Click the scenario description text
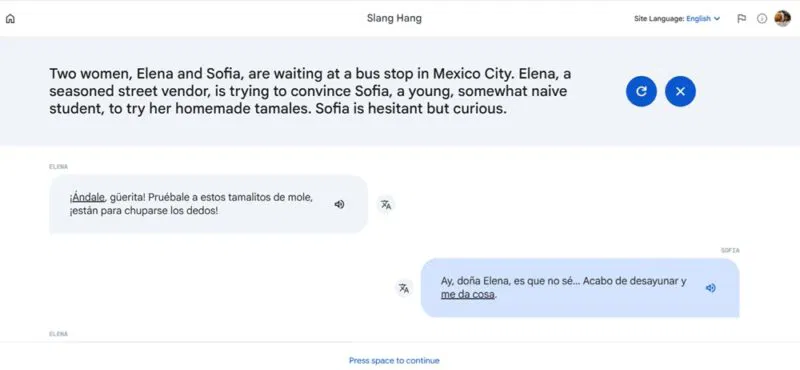The image size is (800, 370). (310, 91)
